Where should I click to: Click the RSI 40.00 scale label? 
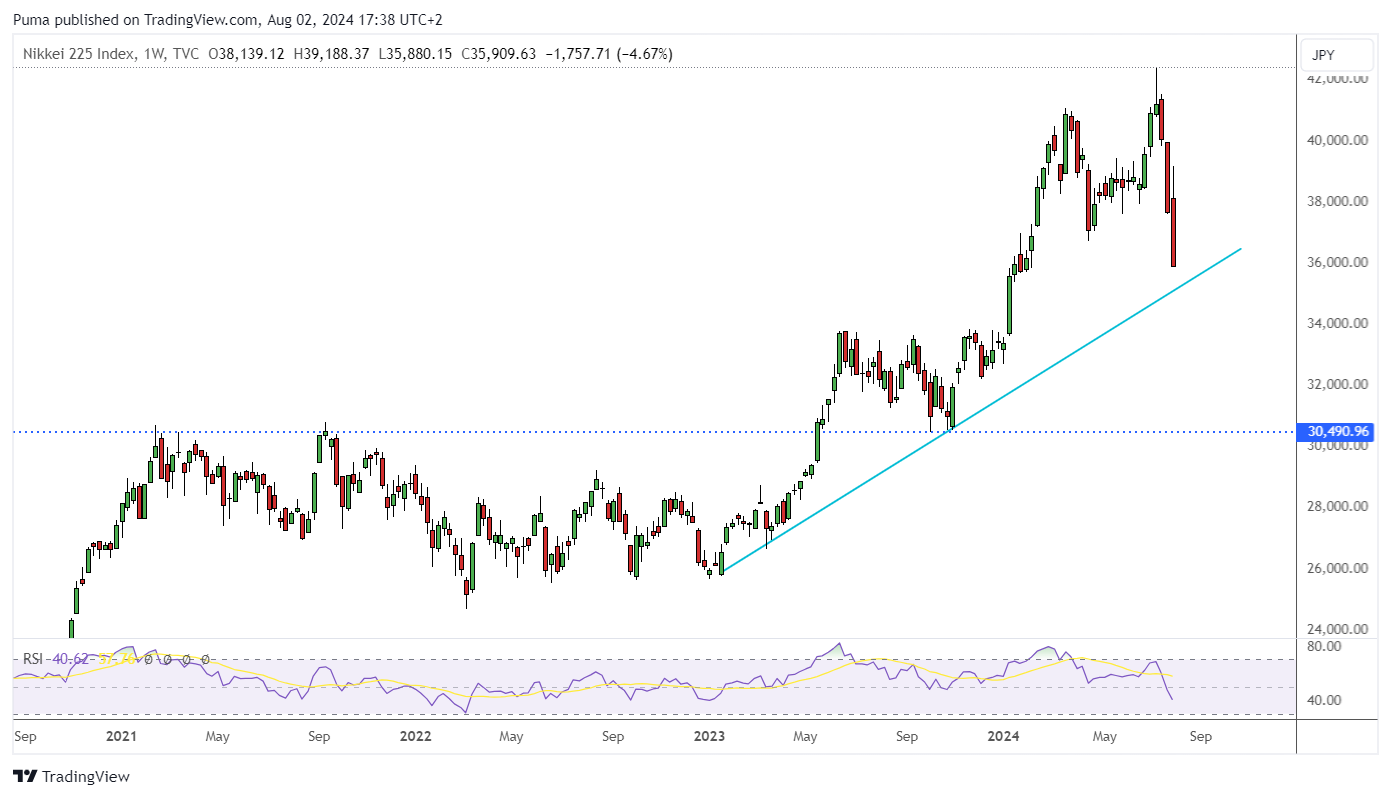(1323, 700)
